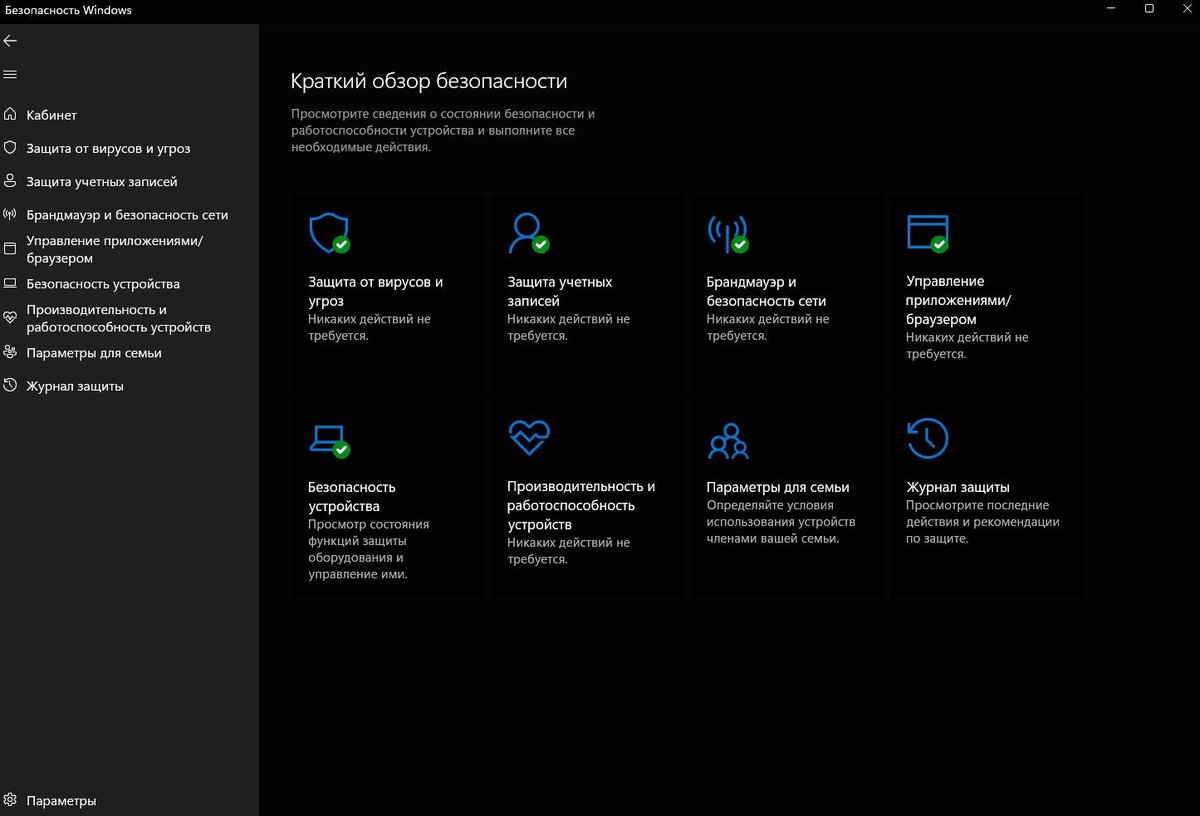Click large history clock icon on protection log card

click(927, 438)
